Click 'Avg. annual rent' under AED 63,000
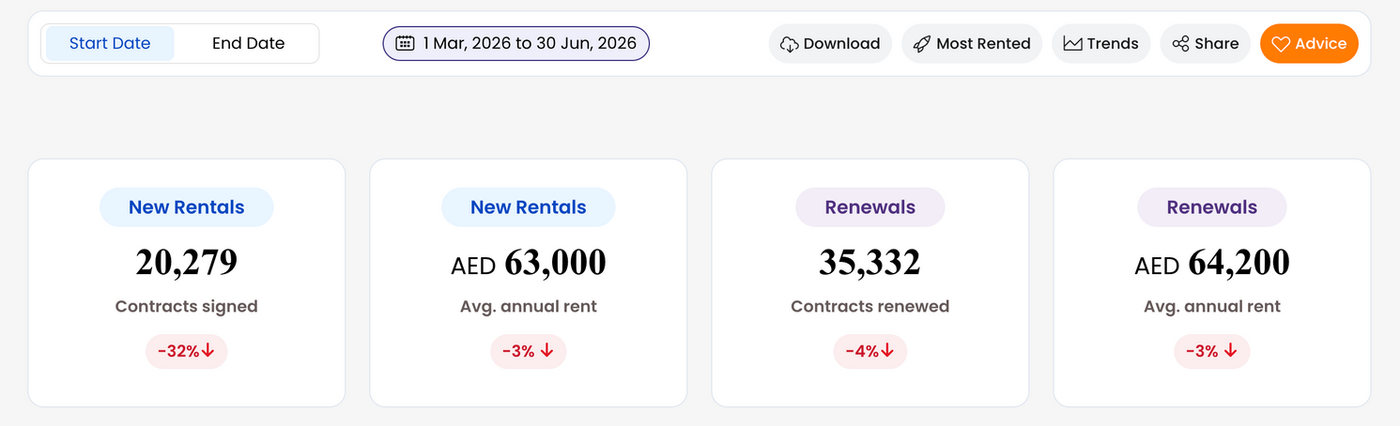This screenshot has height=426, width=1400. (x=528, y=307)
